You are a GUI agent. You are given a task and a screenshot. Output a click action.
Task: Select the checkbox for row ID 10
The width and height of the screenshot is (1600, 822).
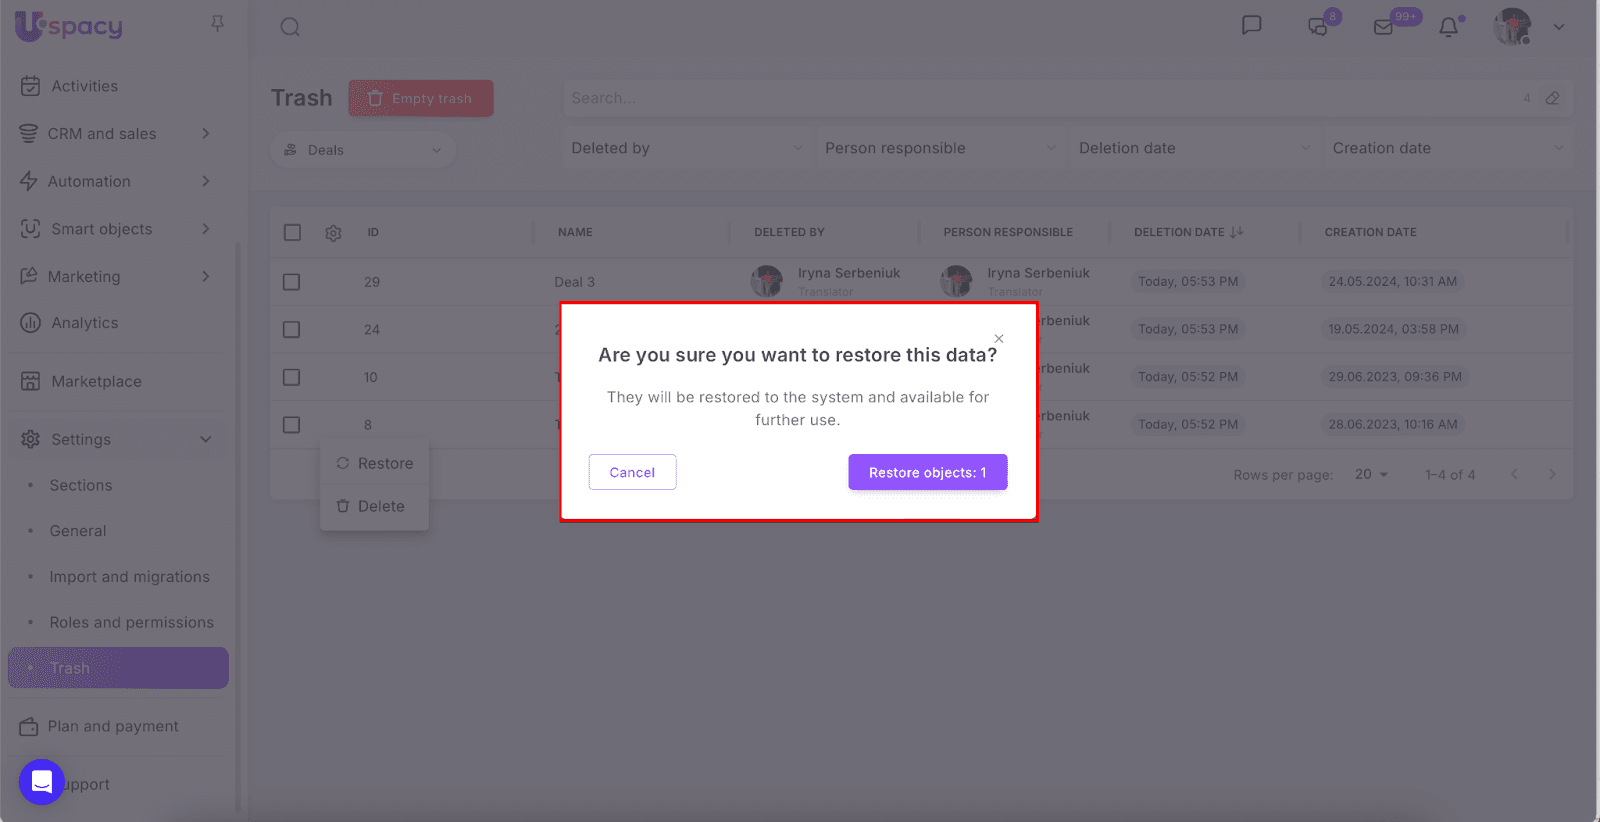click(292, 377)
